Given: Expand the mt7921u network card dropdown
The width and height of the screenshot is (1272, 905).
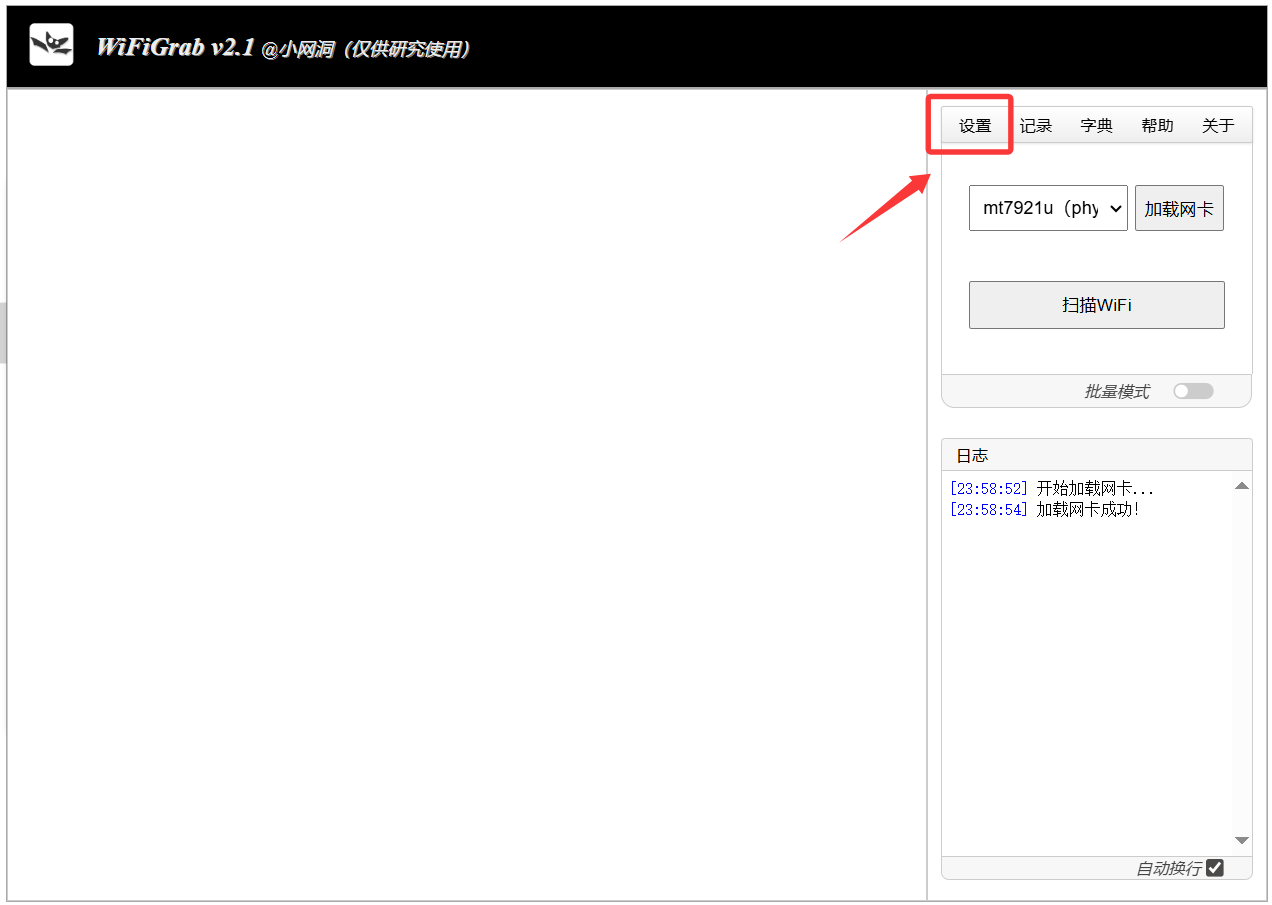Looking at the screenshot, I should [1048, 208].
